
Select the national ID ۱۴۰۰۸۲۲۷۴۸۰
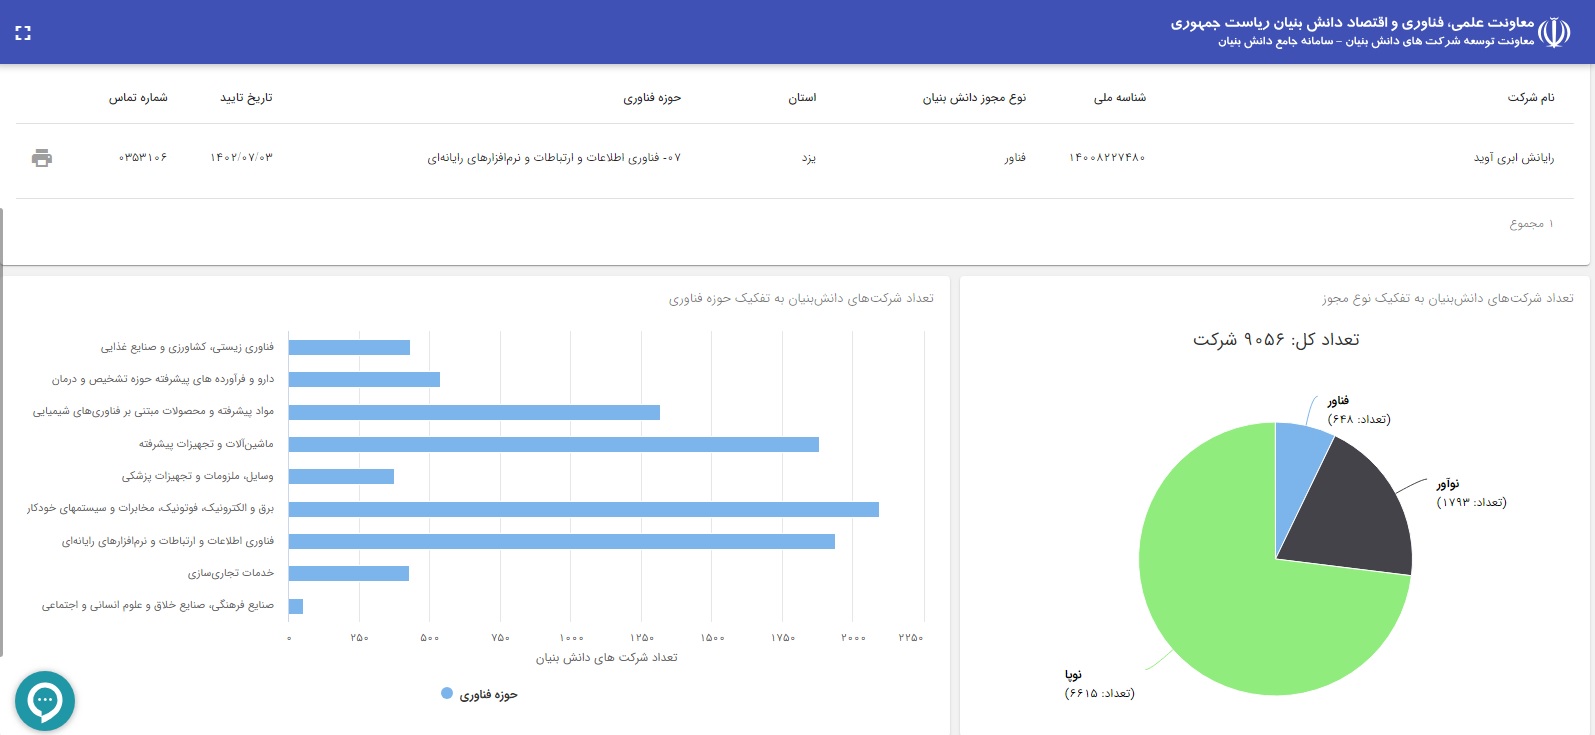pos(1107,158)
